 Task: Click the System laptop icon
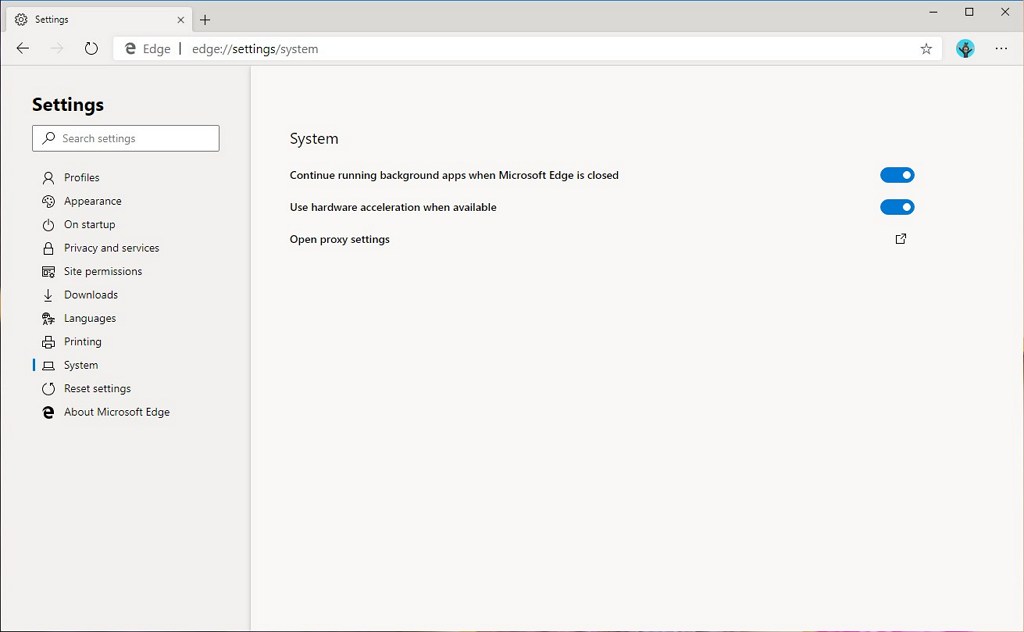tap(48, 366)
